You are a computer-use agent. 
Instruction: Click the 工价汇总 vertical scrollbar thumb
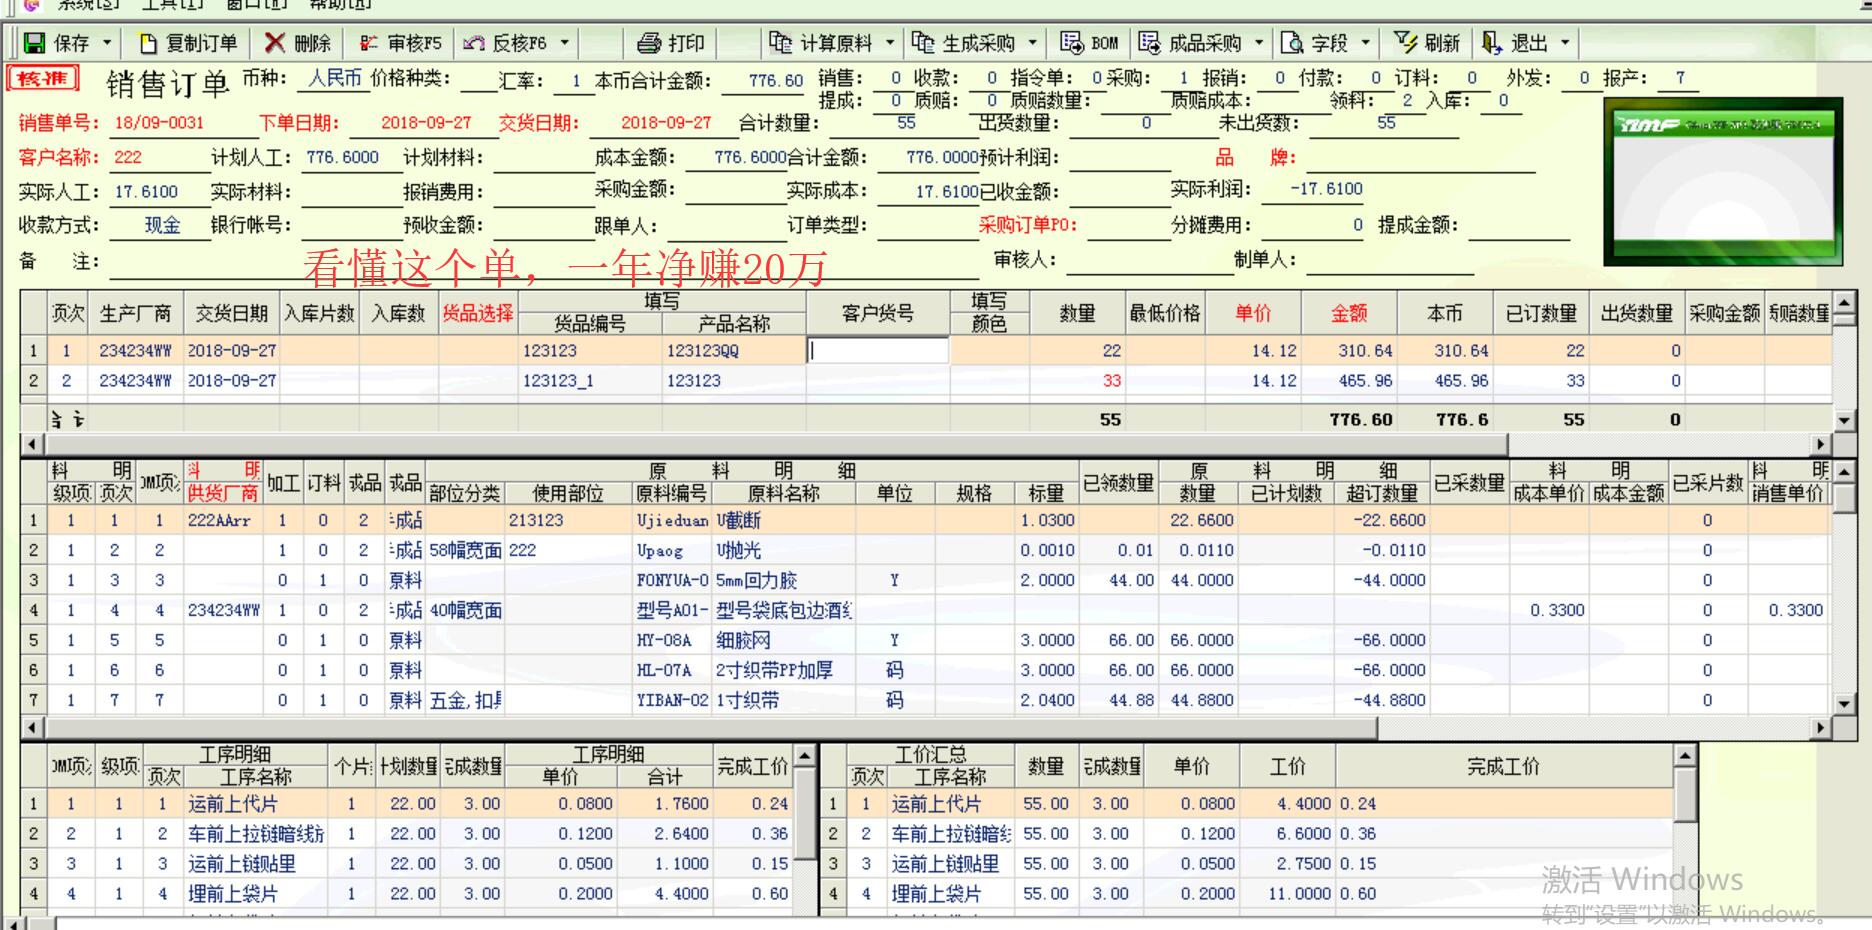tap(1685, 796)
